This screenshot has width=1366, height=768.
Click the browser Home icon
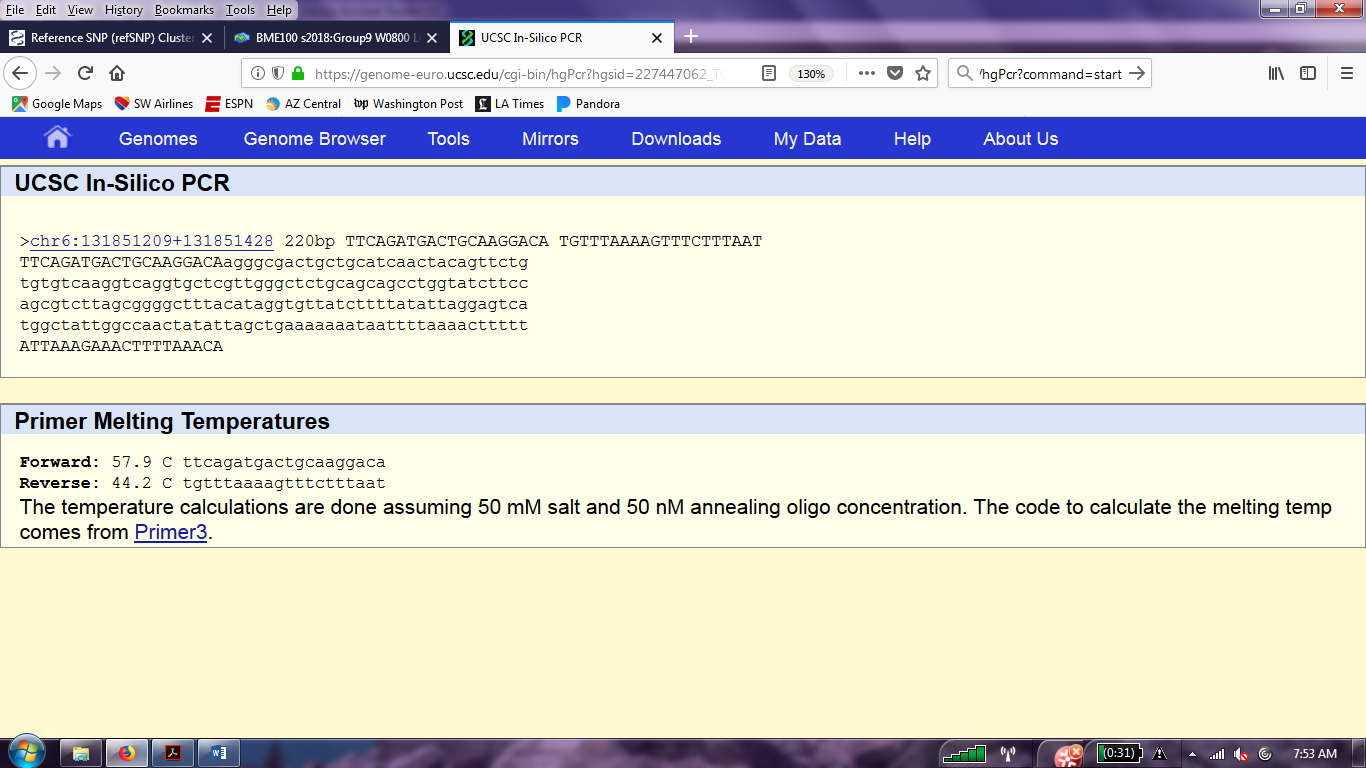tap(117, 73)
